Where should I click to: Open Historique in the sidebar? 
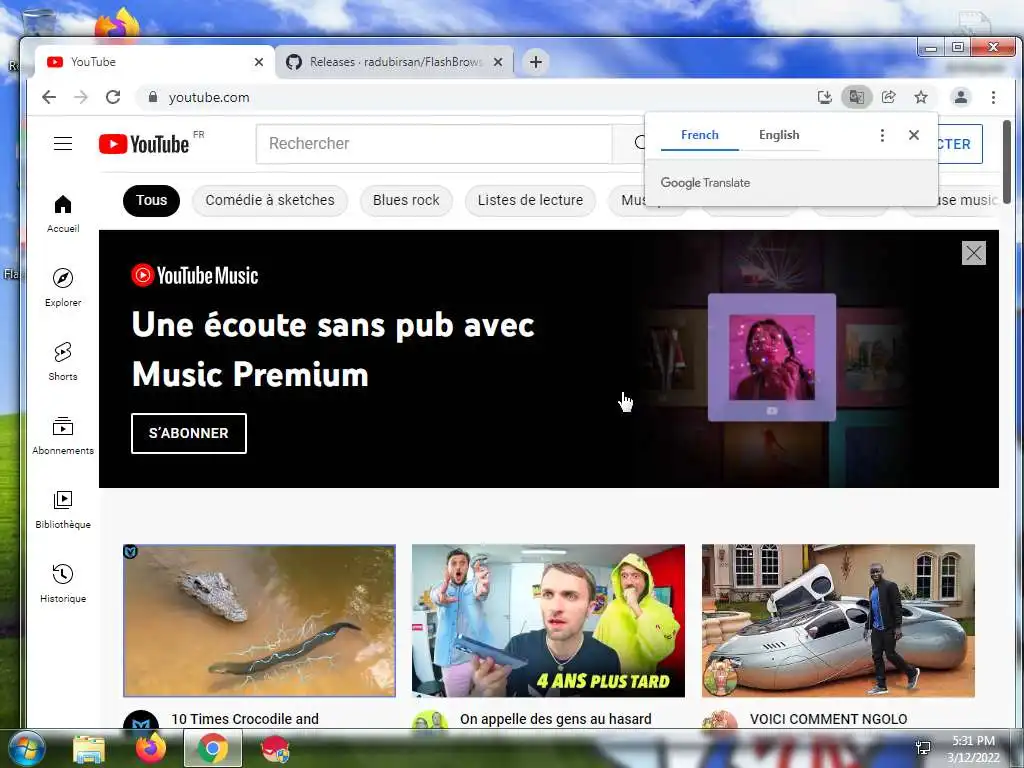click(x=63, y=584)
